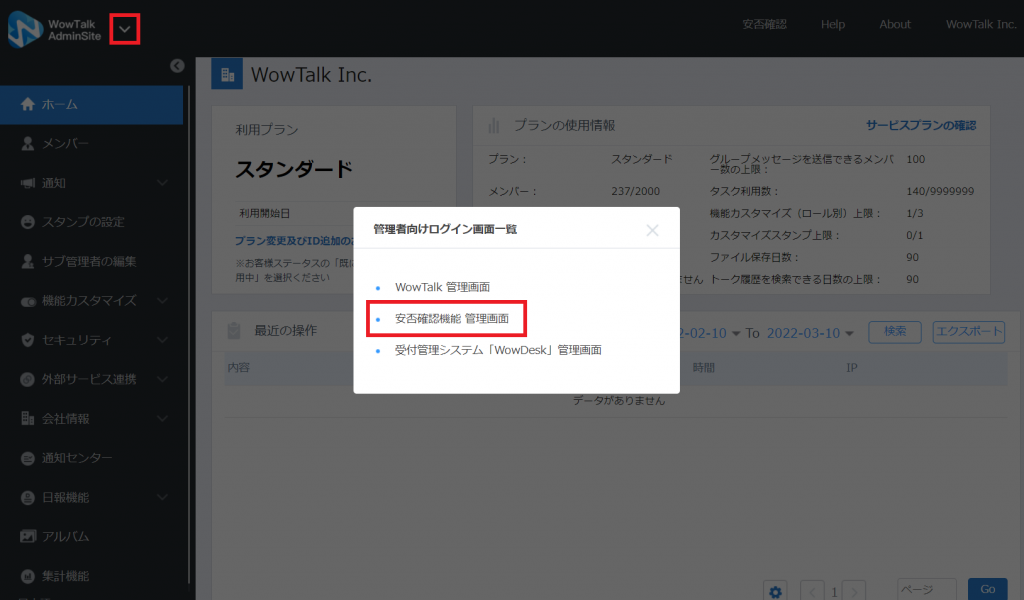Click the IP column header
This screenshot has height=600, width=1024.
(x=852, y=368)
